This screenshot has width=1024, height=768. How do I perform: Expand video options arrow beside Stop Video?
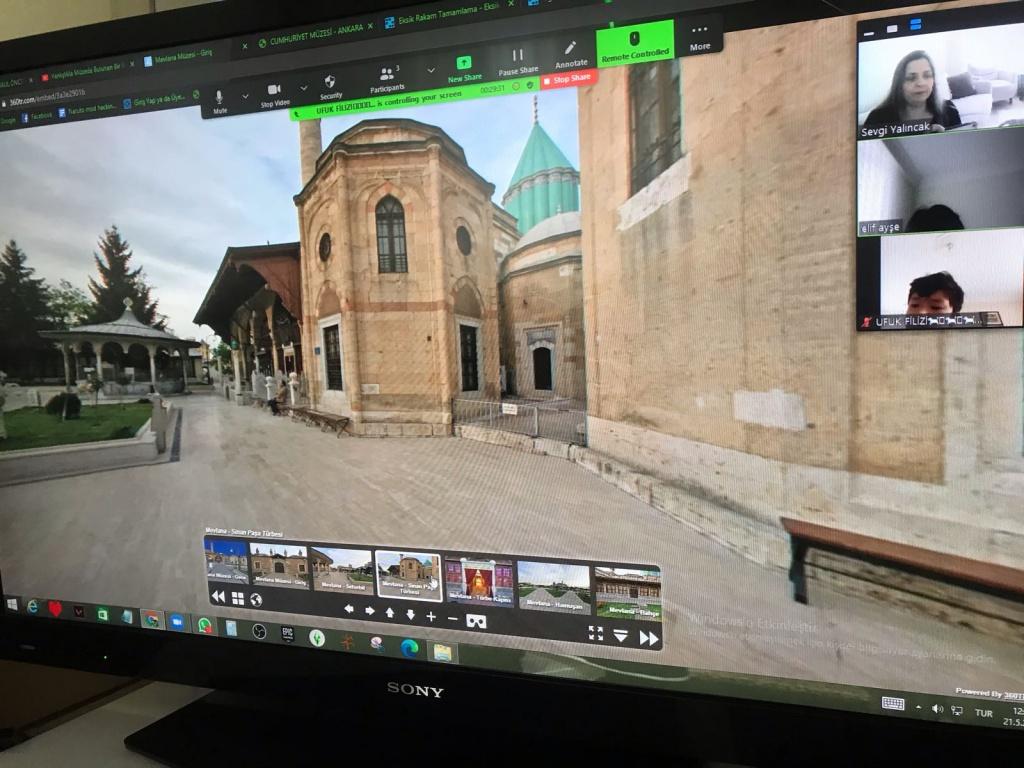coord(304,88)
